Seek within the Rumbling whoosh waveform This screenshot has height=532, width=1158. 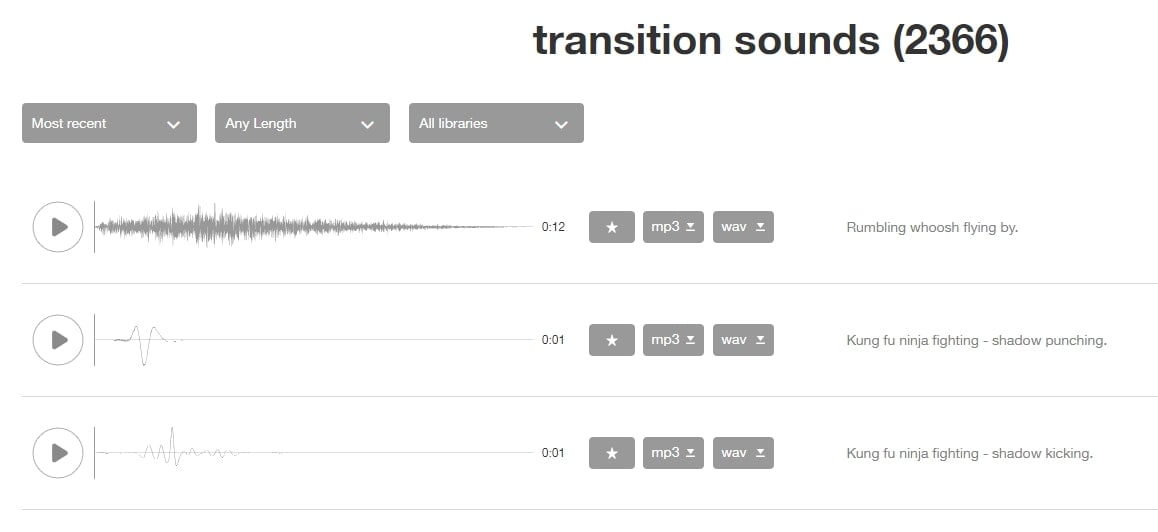[x=314, y=227]
